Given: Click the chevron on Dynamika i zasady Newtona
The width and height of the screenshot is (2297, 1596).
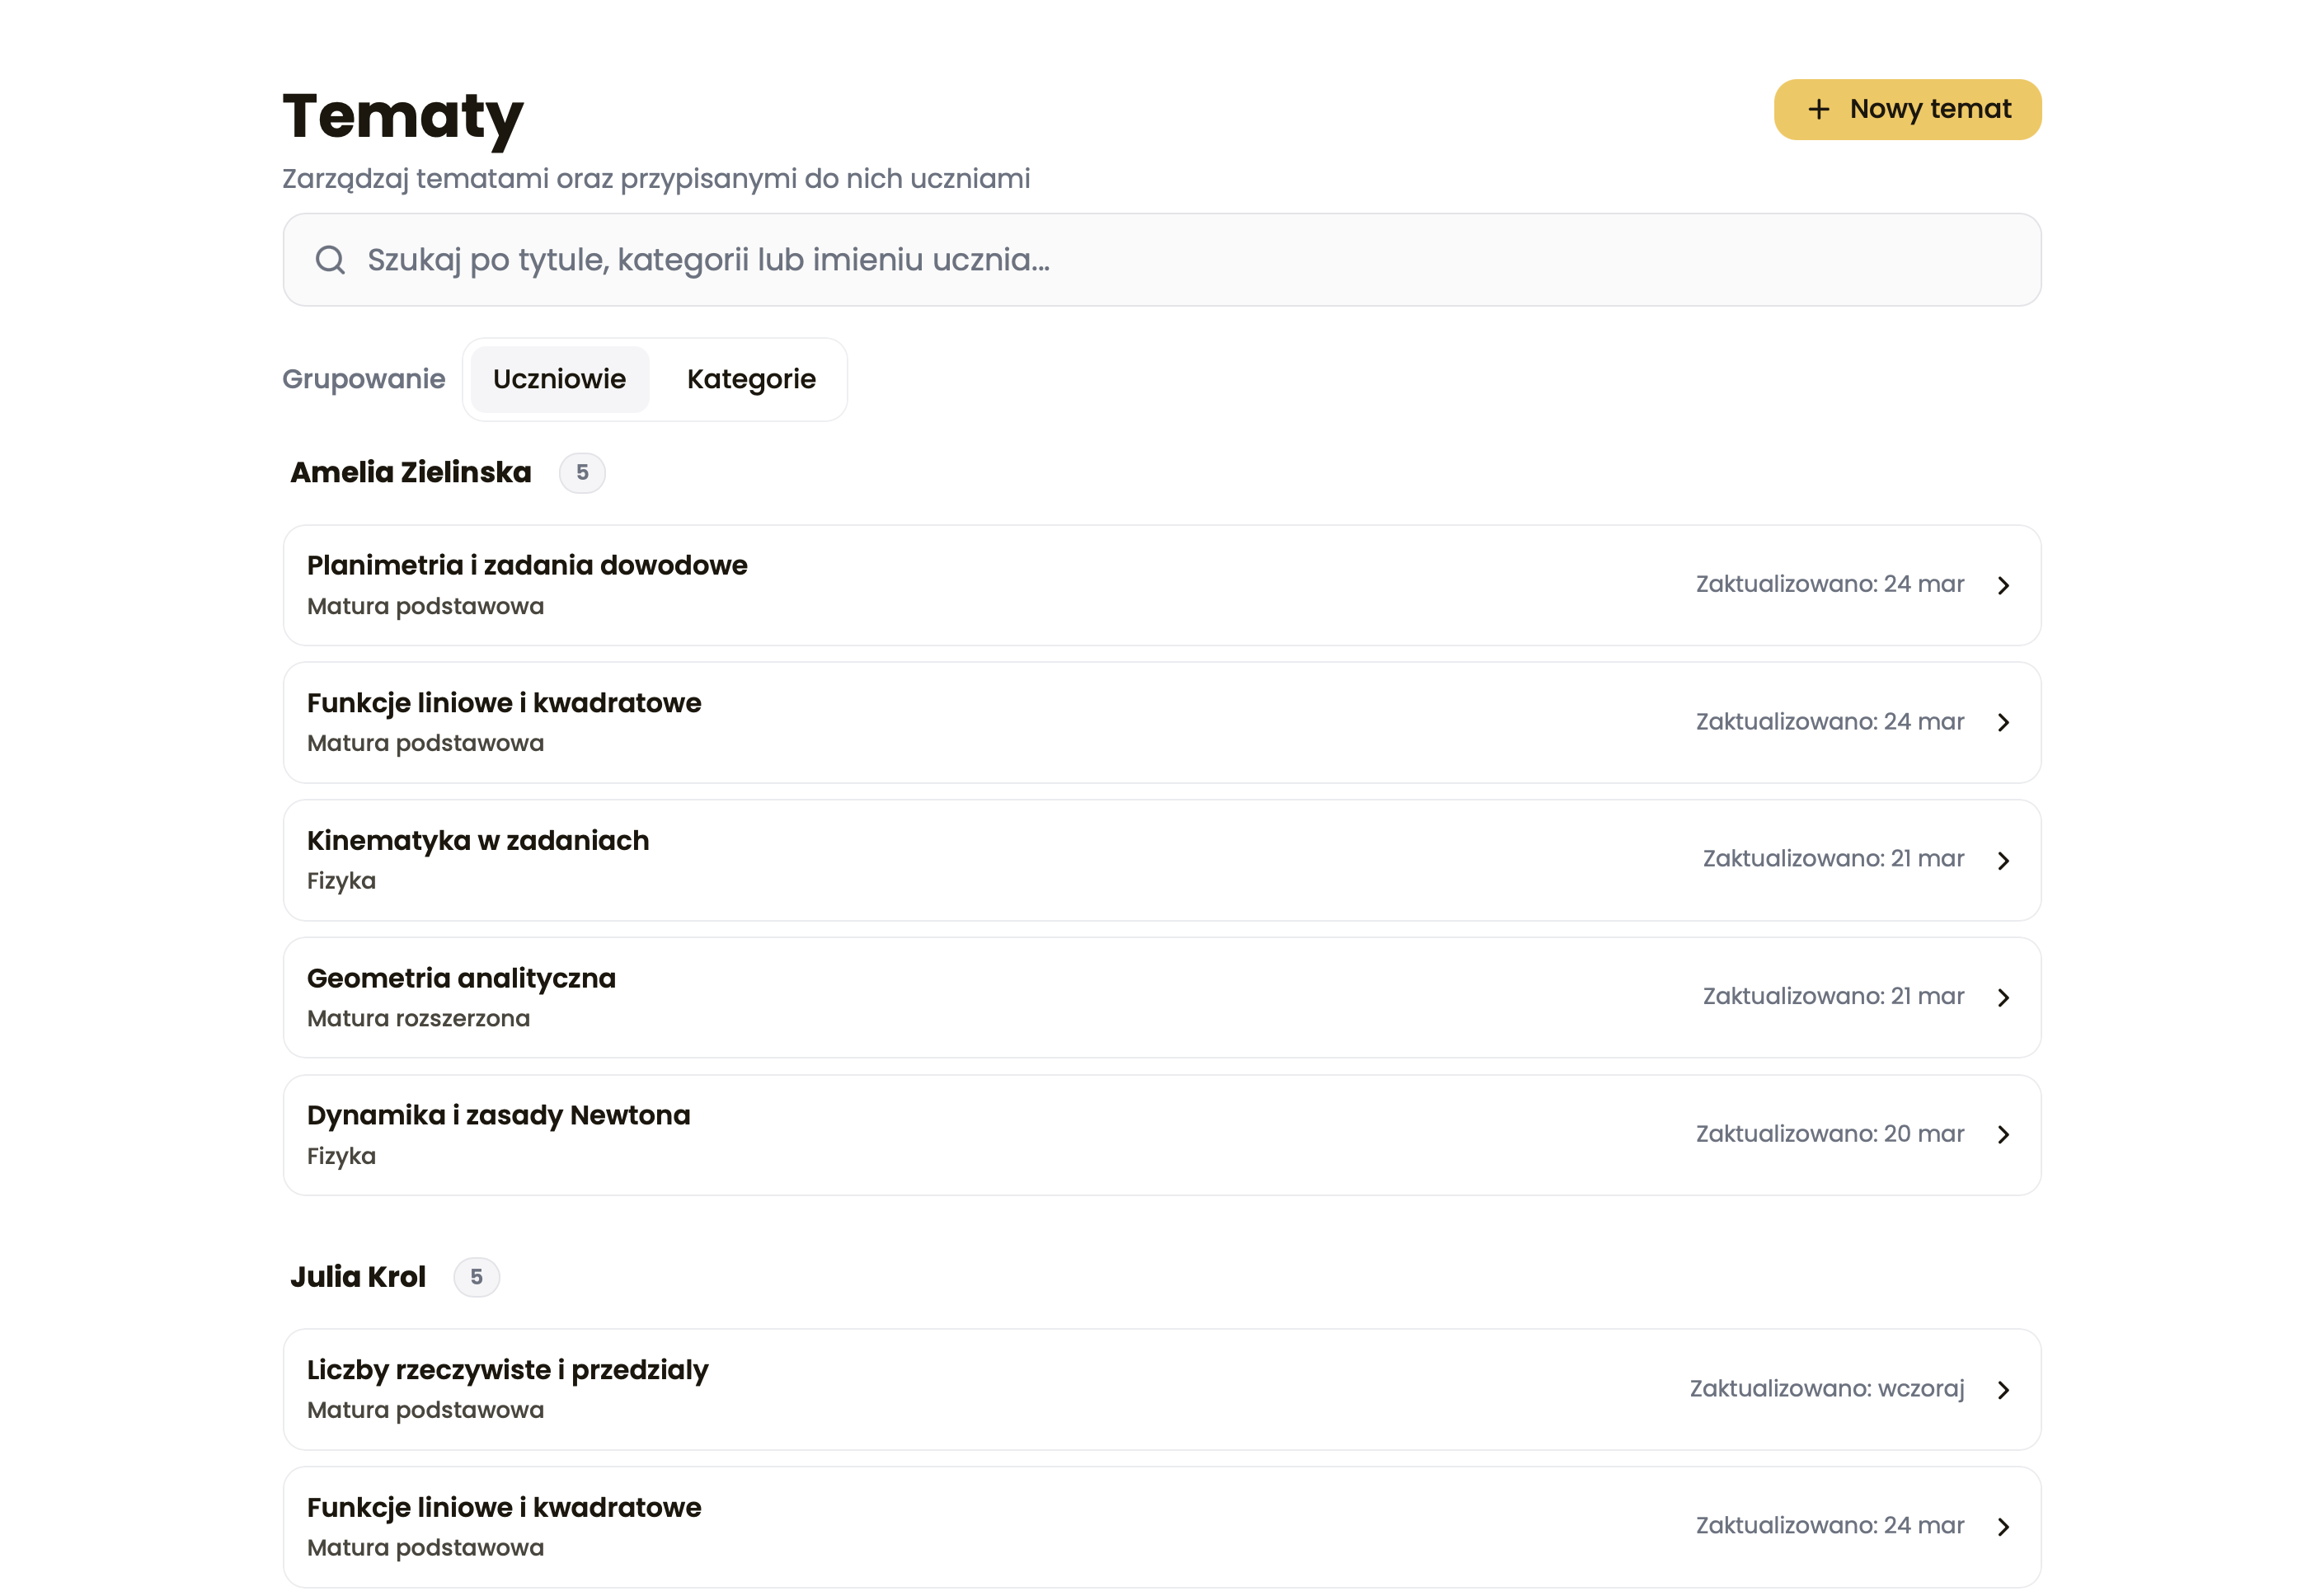Looking at the screenshot, I should (x=2003, y=1135).
